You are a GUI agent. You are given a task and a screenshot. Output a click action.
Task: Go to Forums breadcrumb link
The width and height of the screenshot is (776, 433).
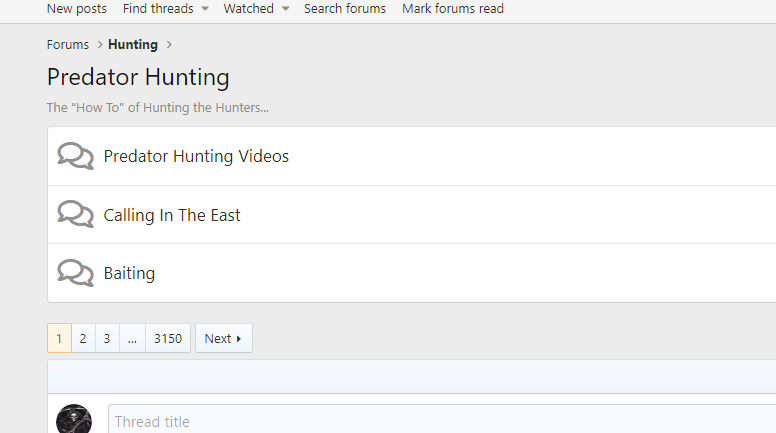[68, 45]
